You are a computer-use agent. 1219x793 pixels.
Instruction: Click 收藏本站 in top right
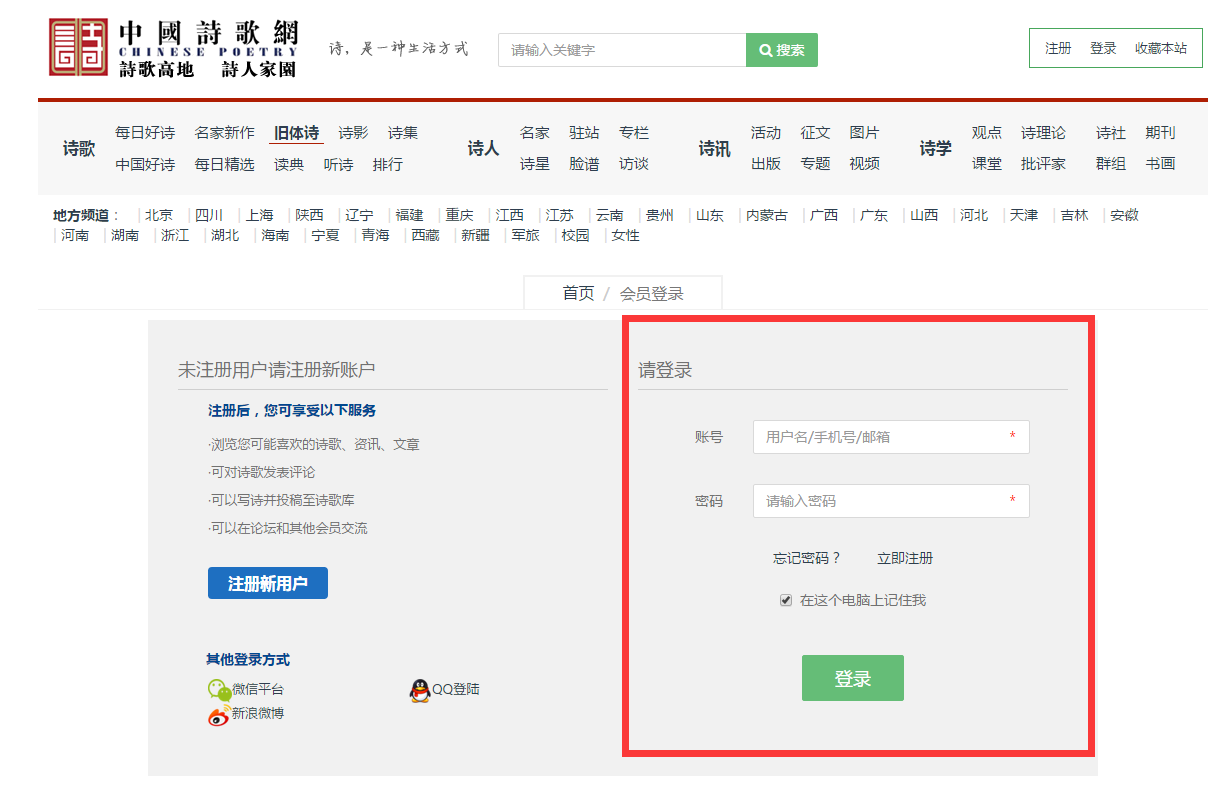tap(1161, 48)
